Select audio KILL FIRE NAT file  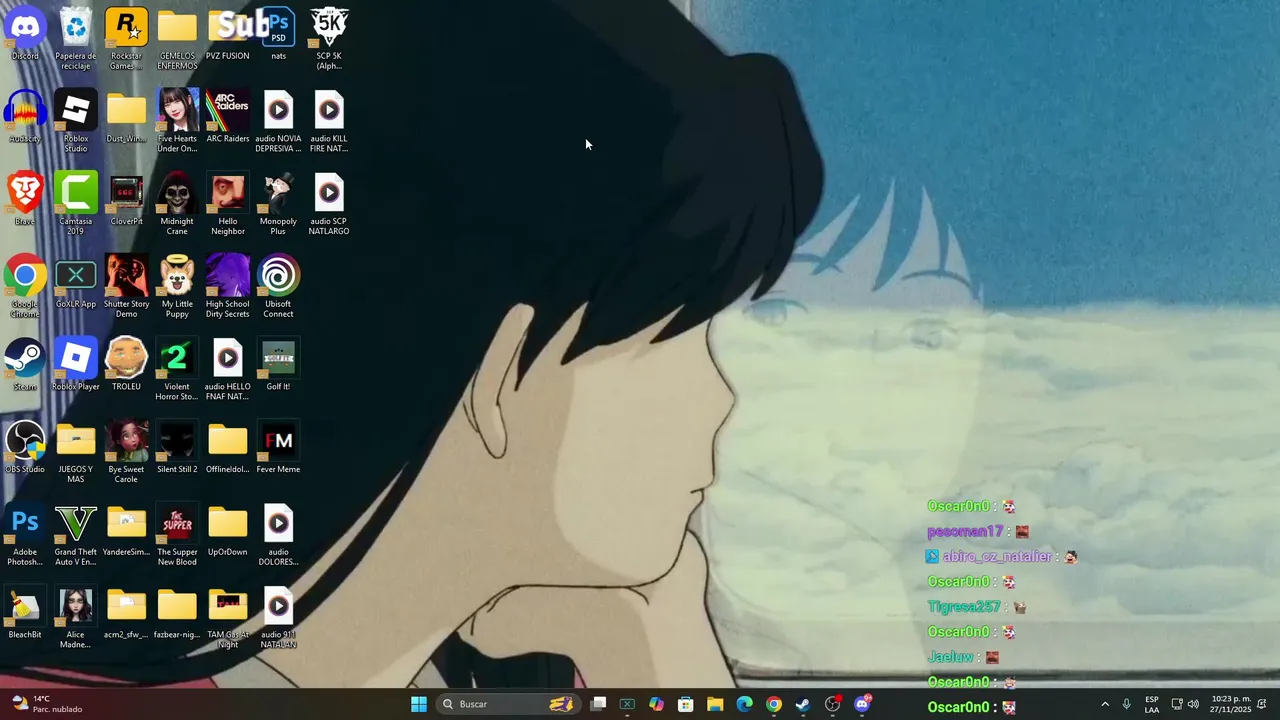(329, 122)
